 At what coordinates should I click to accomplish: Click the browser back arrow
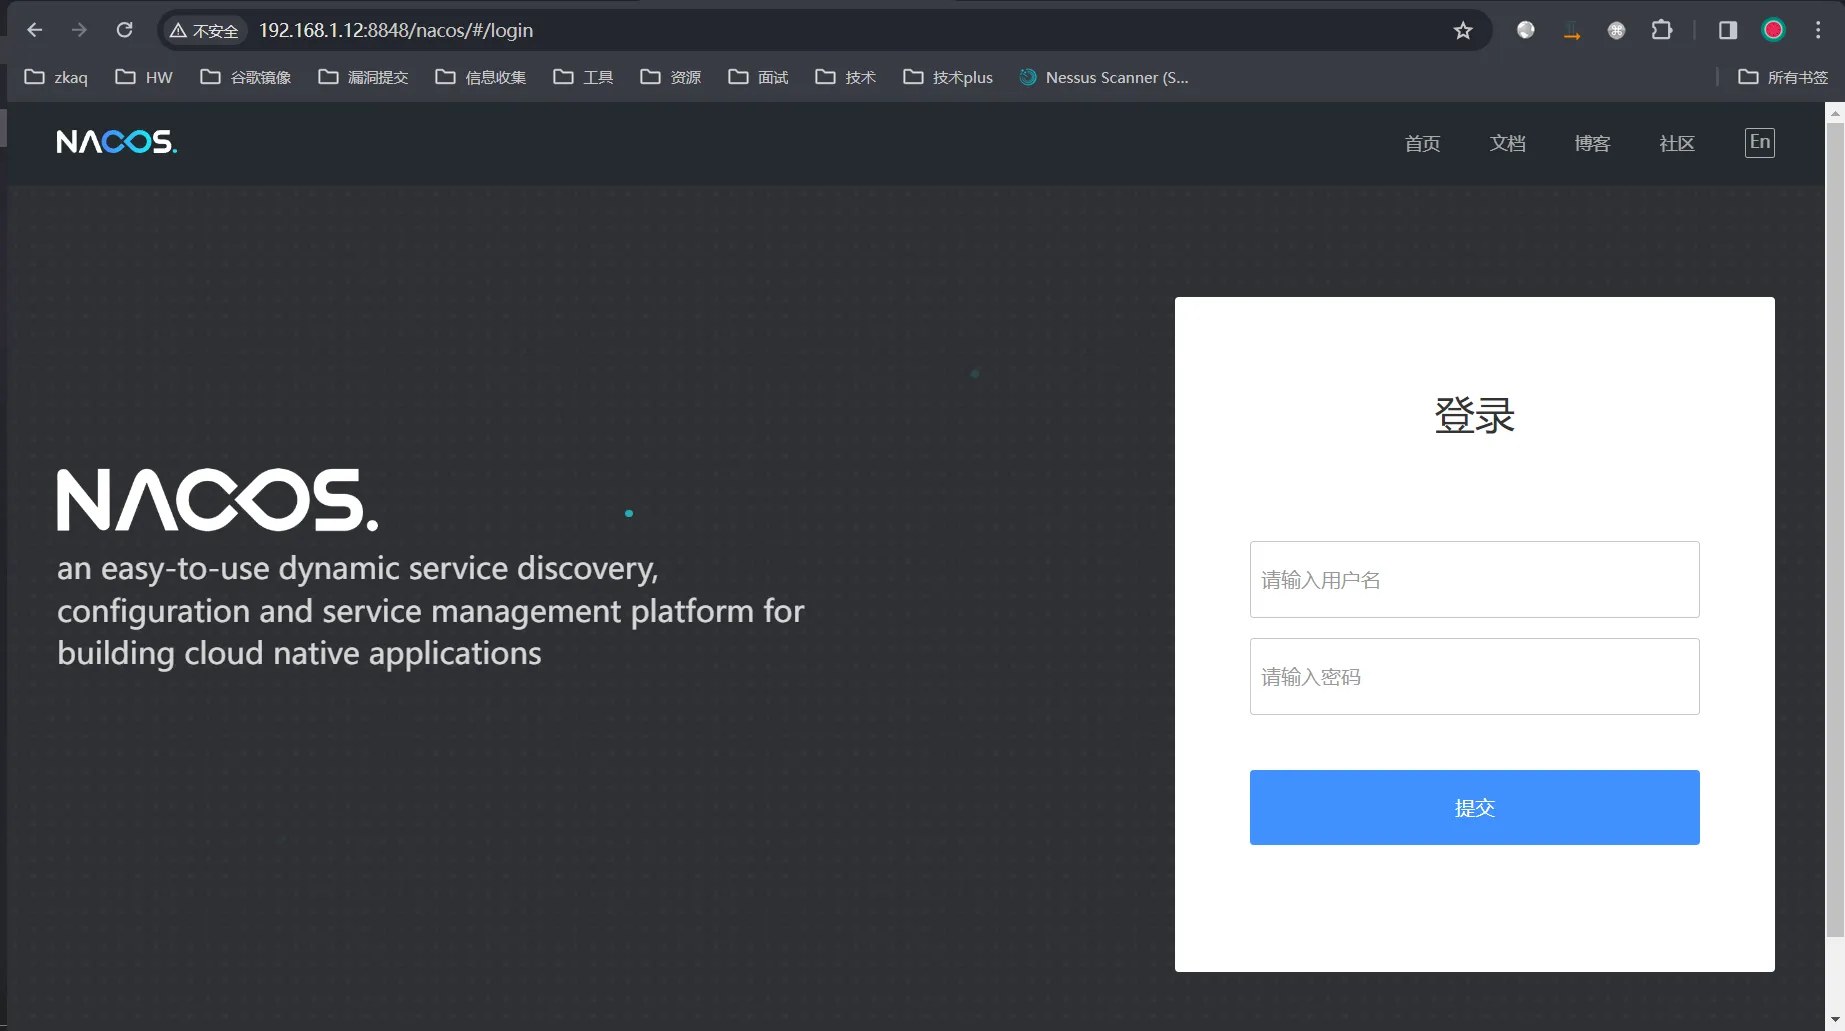tap(34, 30)
